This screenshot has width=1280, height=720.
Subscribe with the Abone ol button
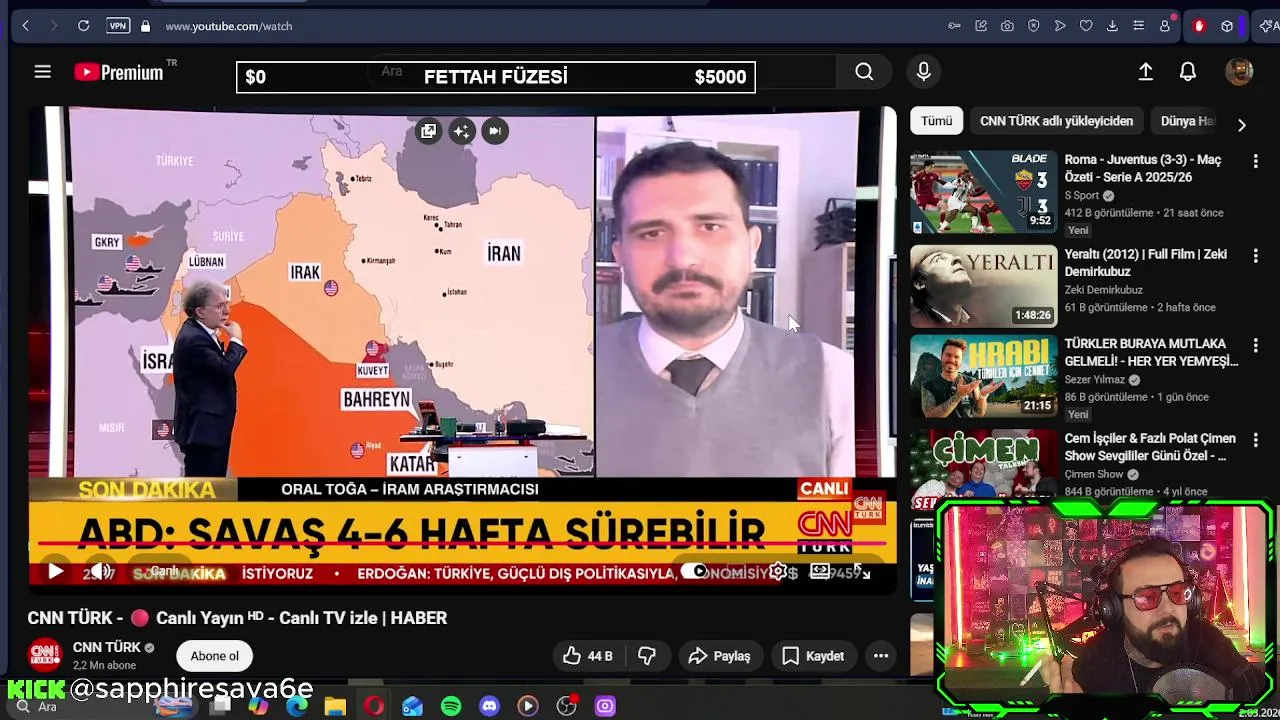[x=215, y=656]
